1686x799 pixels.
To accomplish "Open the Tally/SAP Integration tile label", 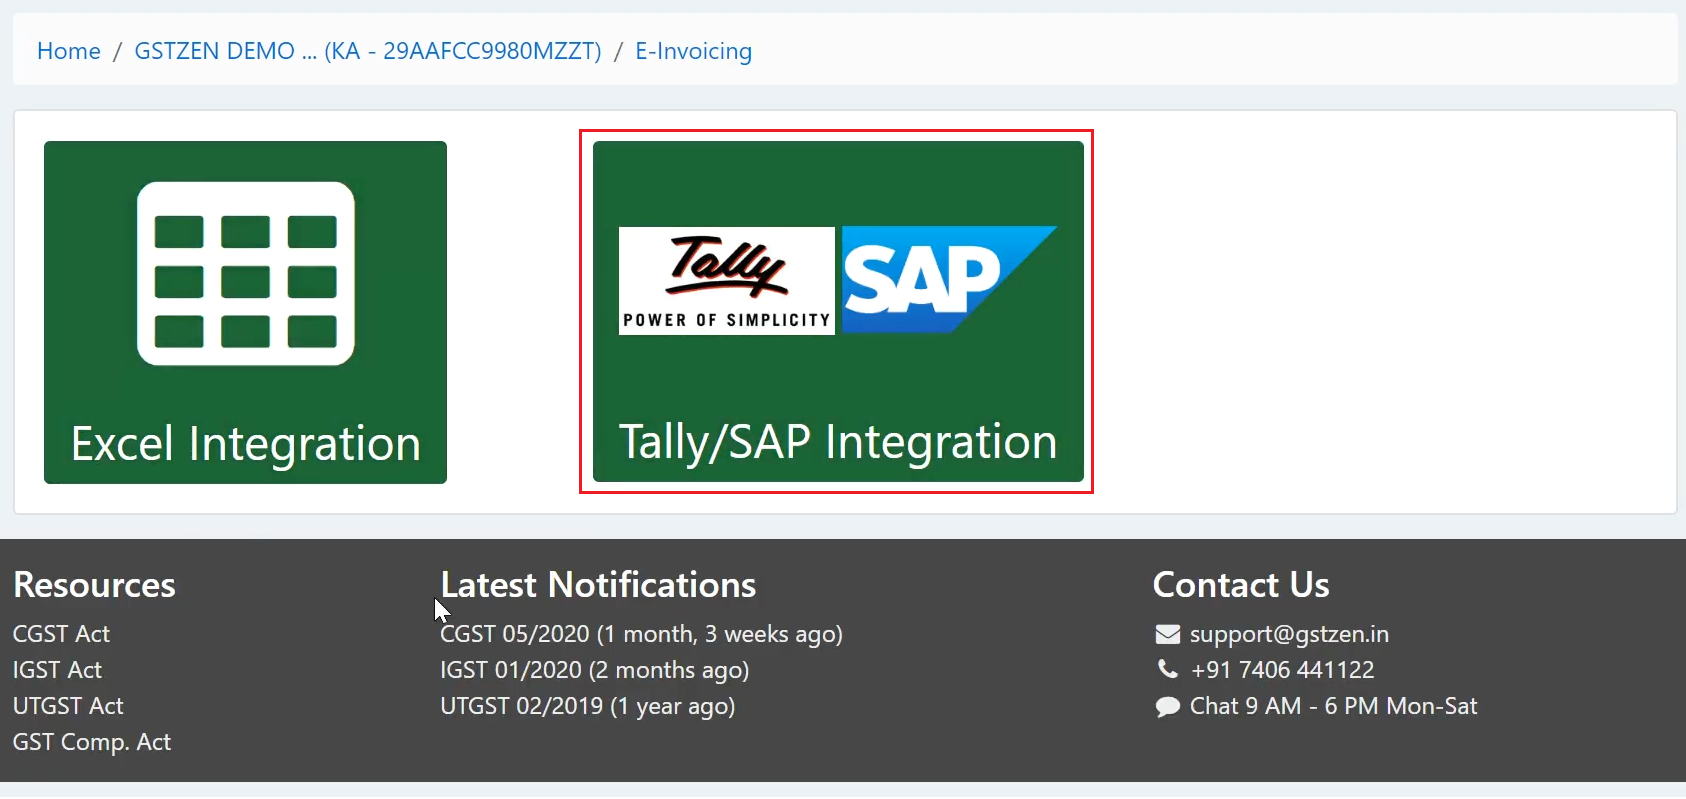I will (838, 442).
